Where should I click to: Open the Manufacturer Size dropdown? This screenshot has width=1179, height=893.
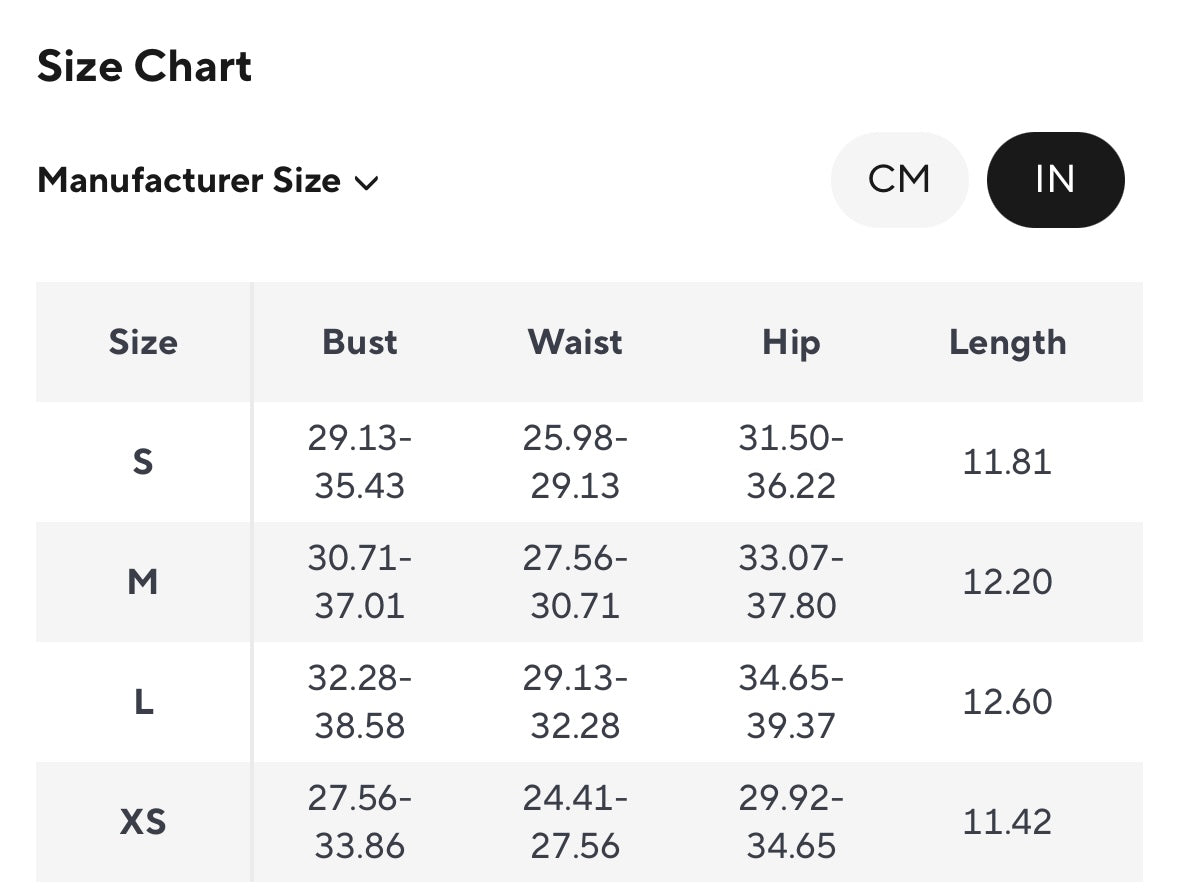[208, 181]
